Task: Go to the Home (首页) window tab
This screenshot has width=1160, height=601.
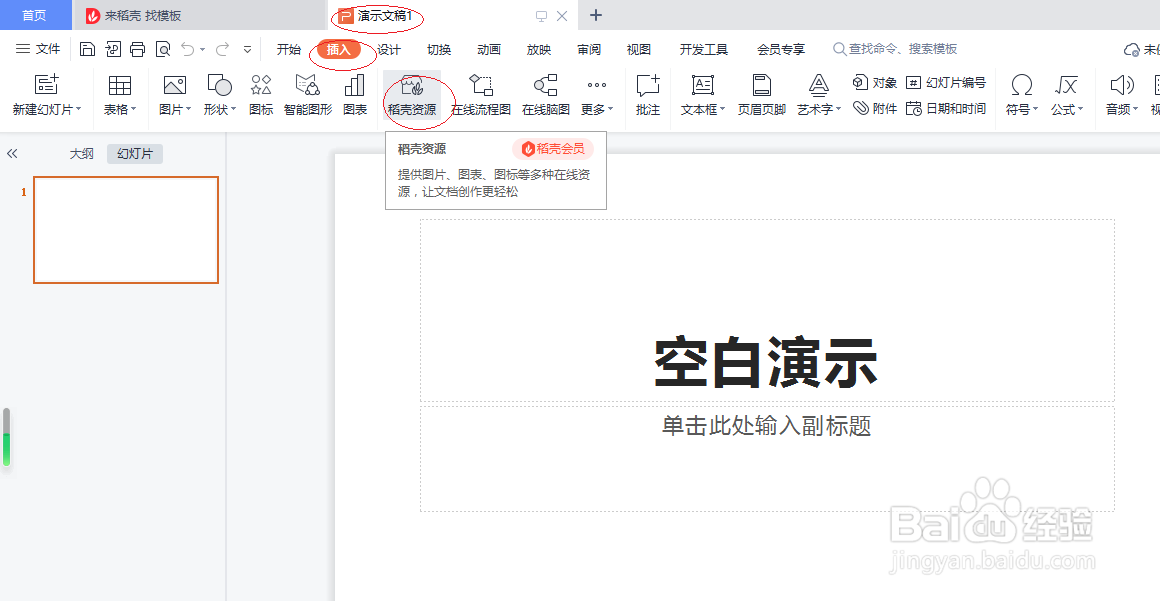Action: (x=34, y=16)
